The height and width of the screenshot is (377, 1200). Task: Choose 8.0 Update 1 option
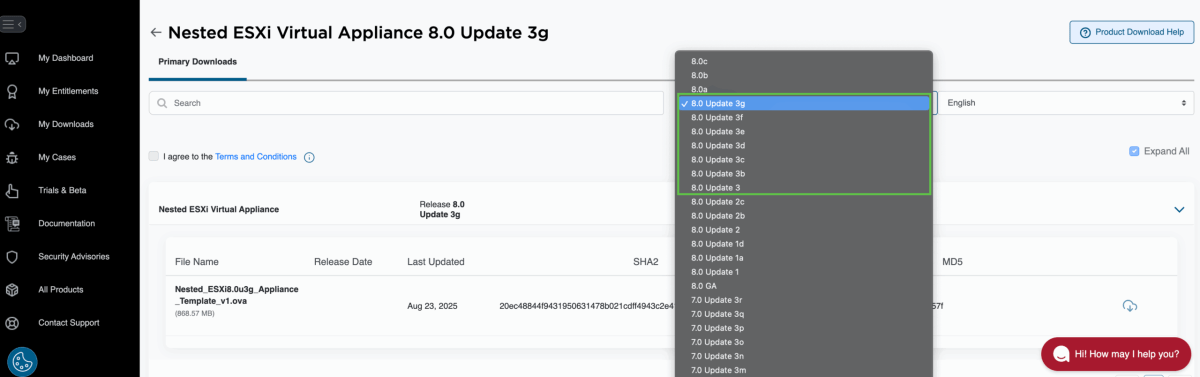(804, 271)
